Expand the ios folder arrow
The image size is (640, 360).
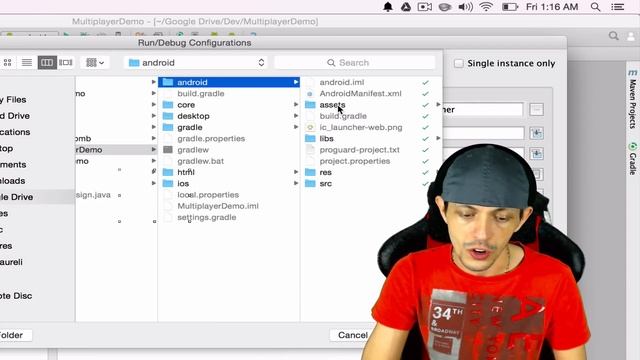point(296,184)
